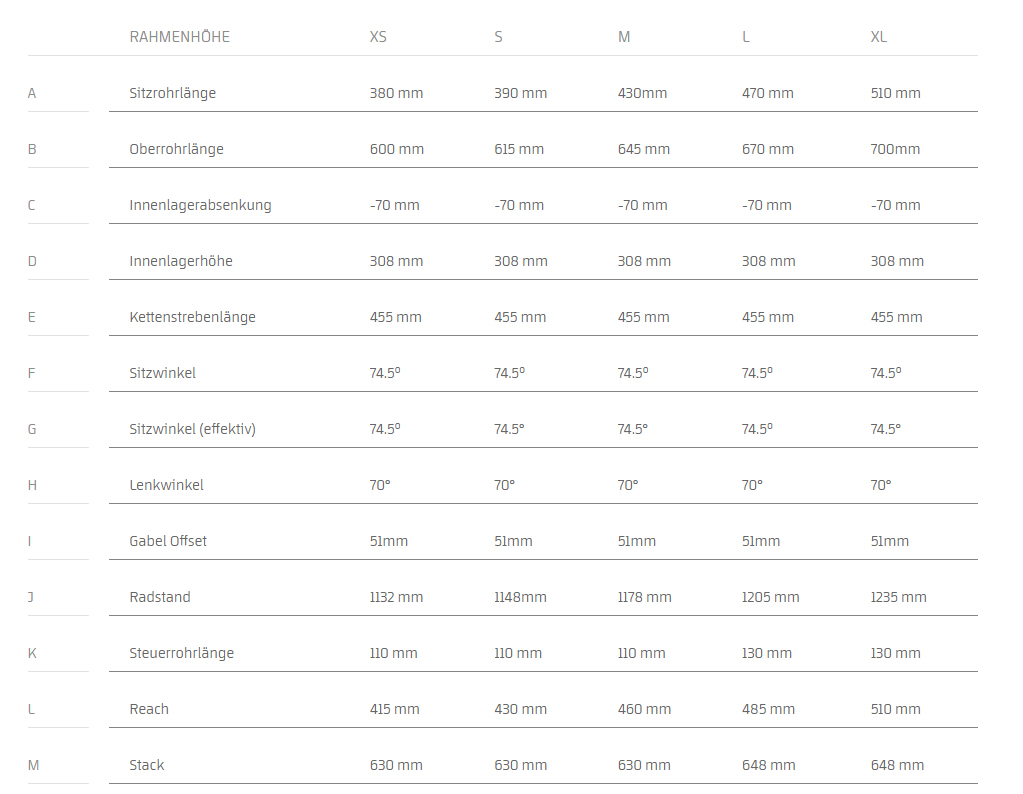1023x794 pixels.
Task: Click the 645 mm Oberrohrlänge value
Action: 644,149
